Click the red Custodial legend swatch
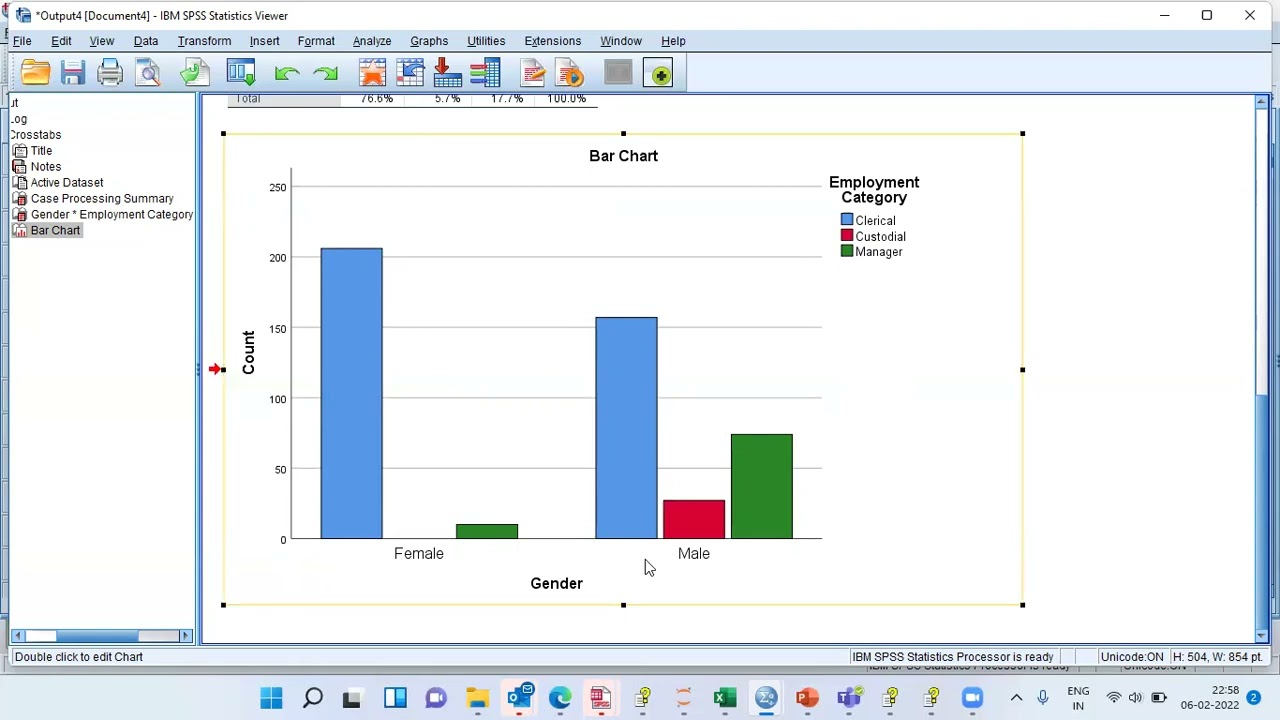Image resolution: width=1280 pixels, height=720 pixels. pyautogui.click(x=847, y=236)
